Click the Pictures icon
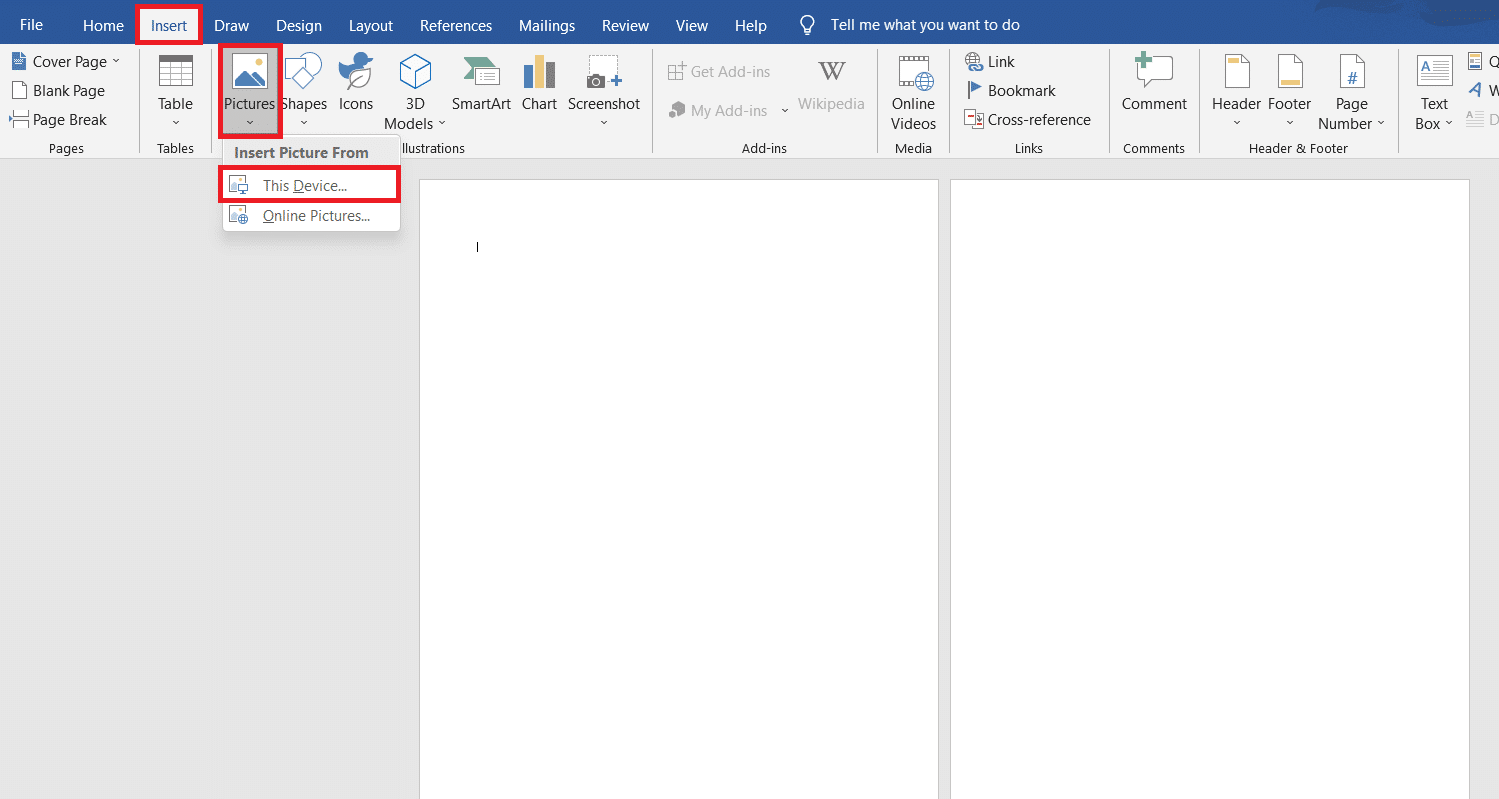Viewport: 1499px width, 799px height. (249, 72)
